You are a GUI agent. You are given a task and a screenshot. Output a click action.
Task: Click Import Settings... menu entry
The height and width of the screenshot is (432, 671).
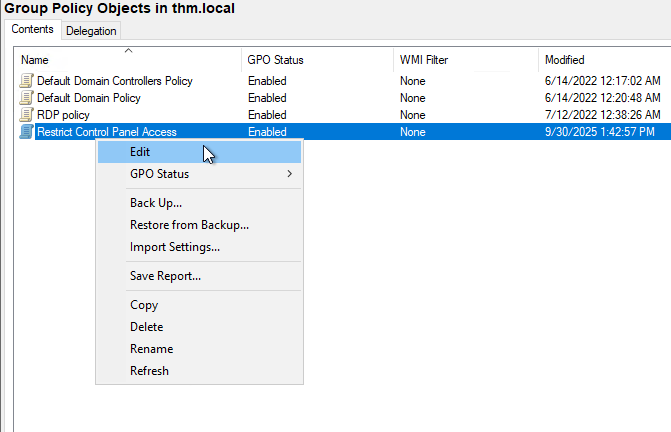[175, 247]
